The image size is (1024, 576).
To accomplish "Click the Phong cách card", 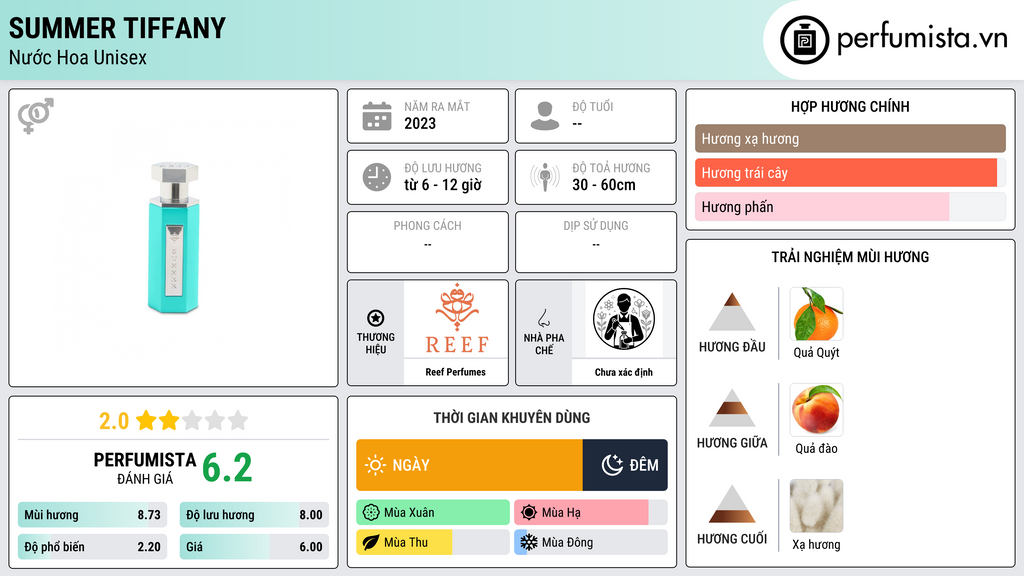I will tap(428, 242).
